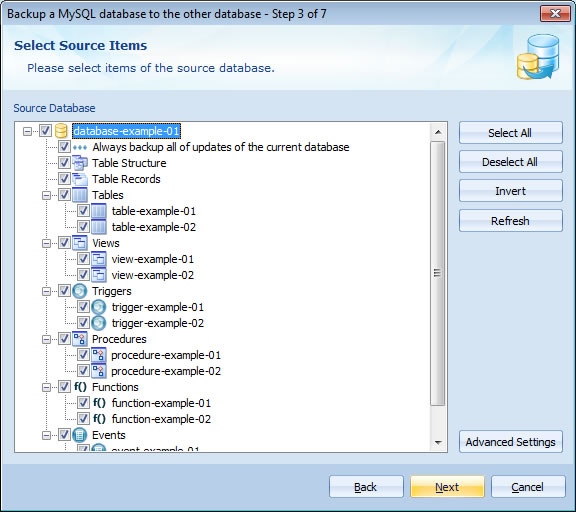Select the table-example-02 row label
The height and width of the screenshot is (512, 576).
(154, 227)
